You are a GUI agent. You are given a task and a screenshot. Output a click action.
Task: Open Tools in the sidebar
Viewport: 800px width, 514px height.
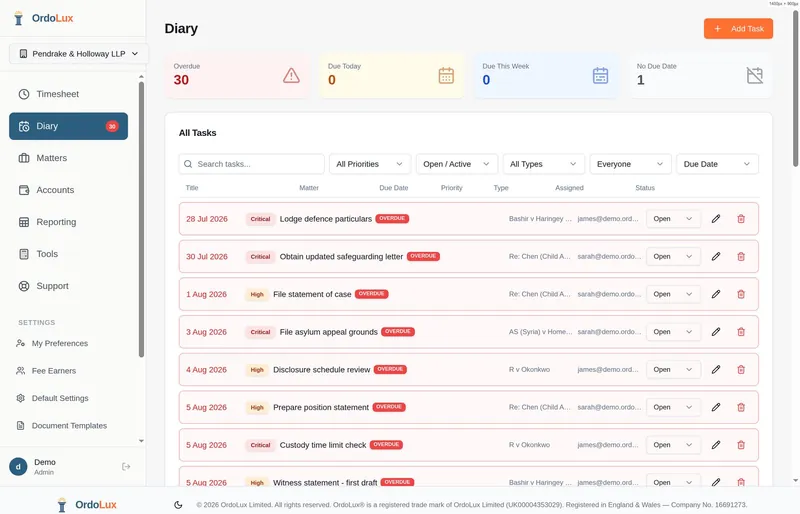point(68,254)
